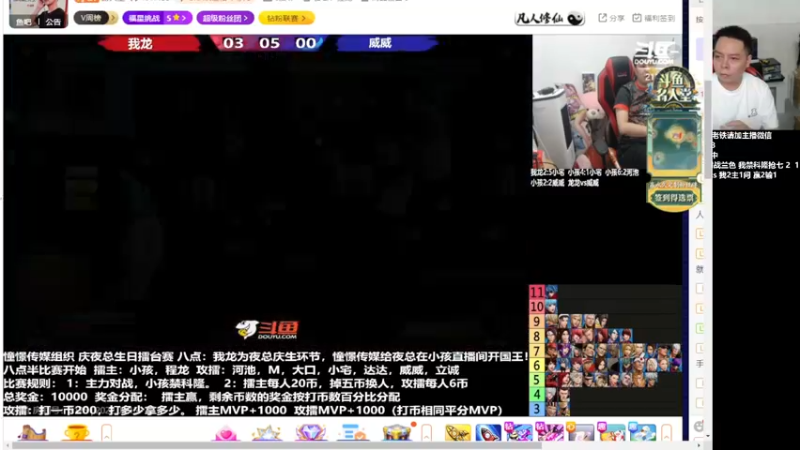Viewport: 800px width, 450px height.
Task: Click the rocking horse gift icon
Action: (x=33, y=433)
